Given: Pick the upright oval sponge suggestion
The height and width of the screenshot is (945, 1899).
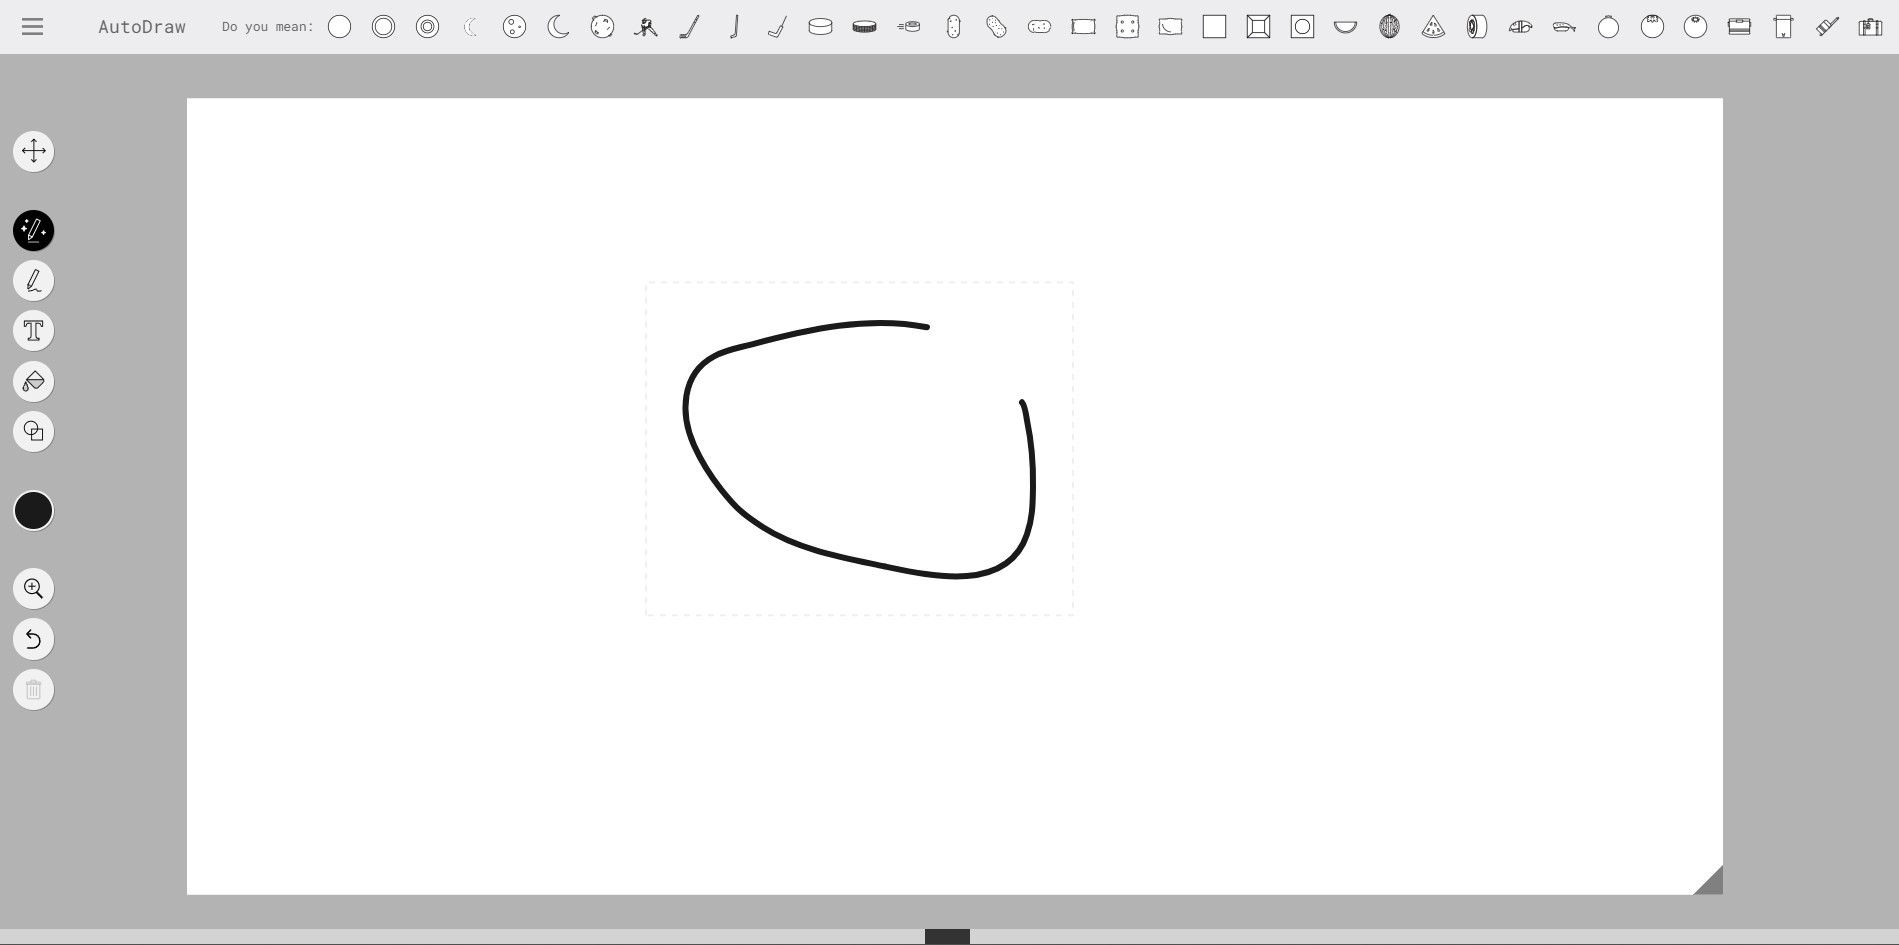Looking at the screenshot, I should tap(953, 27).
